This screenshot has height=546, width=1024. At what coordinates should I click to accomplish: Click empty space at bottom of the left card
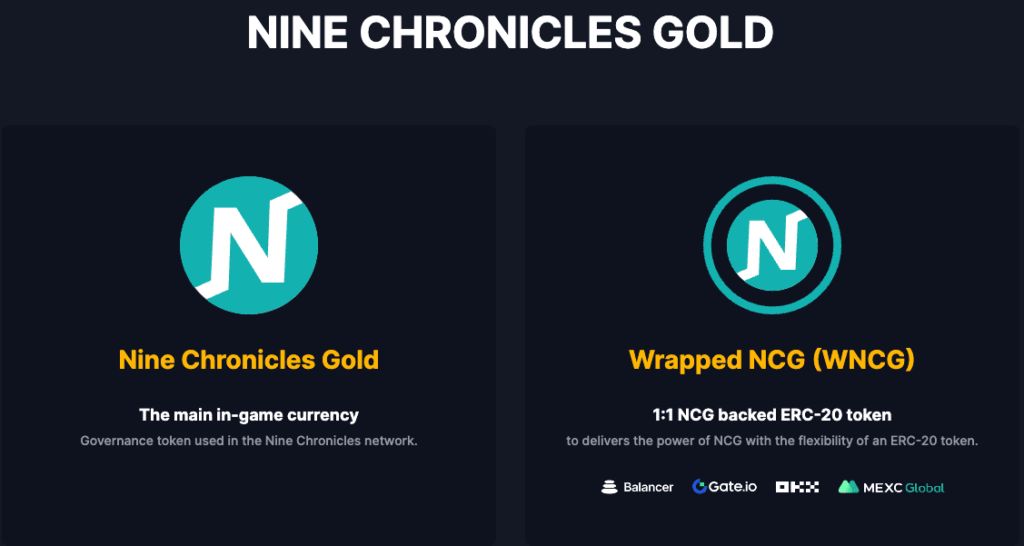249,510
